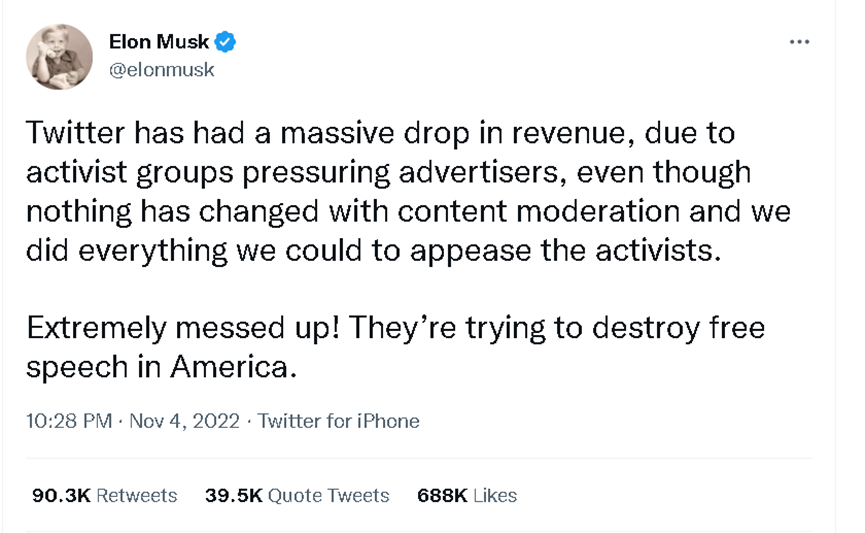Viewport: 865px width, 533px height.
Task: Open the three-dot more options menu
Action: point(799,43)
